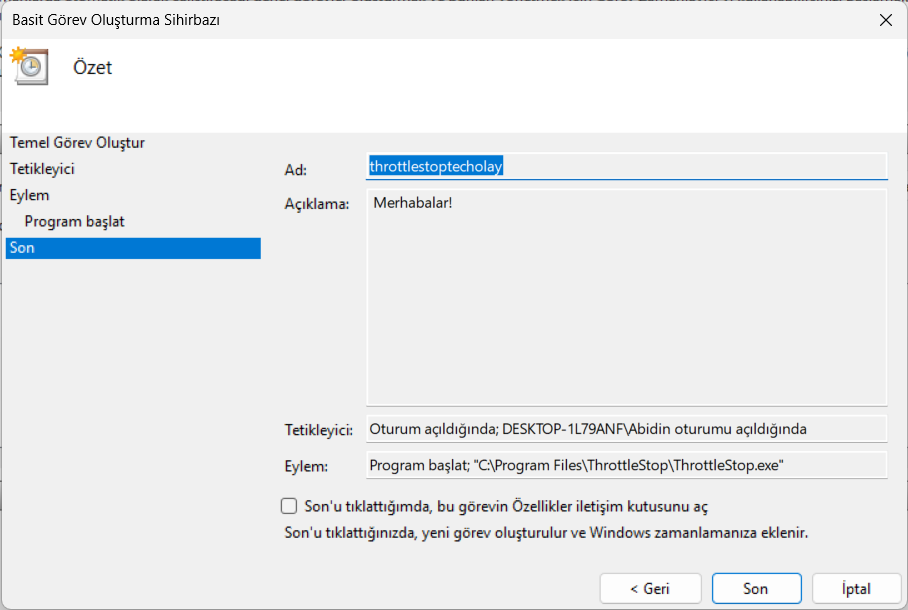Click the task wizard clock icon
Viewport: 908px width, 610px height.
point(29,66)
